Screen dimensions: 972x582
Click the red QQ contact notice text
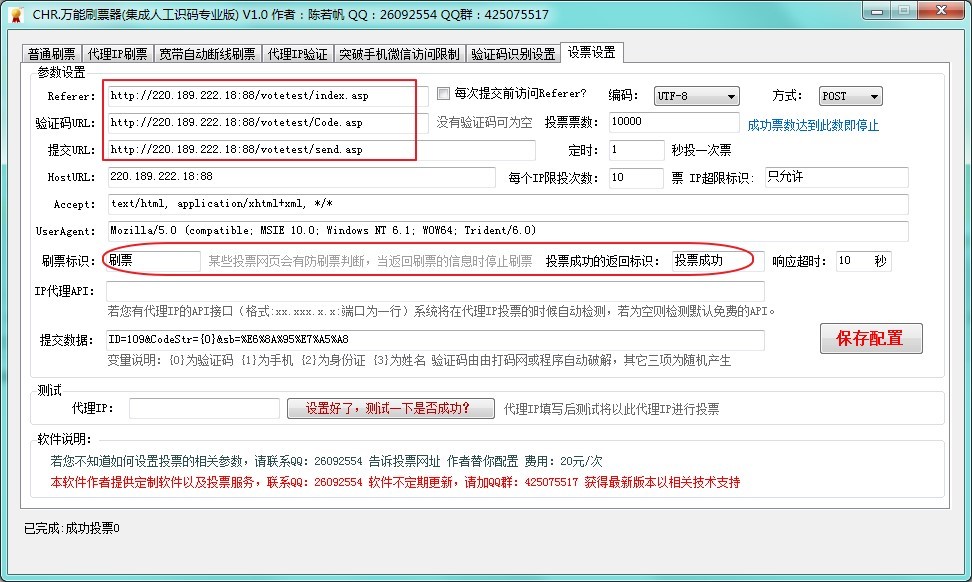(x=395, y=482)
